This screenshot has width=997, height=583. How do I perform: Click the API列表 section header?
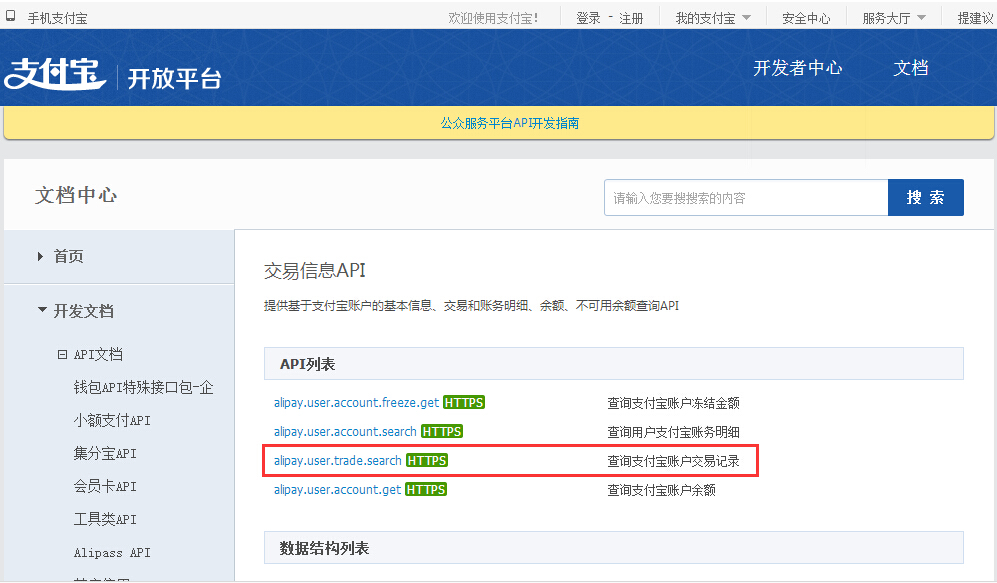pos(614,364)
